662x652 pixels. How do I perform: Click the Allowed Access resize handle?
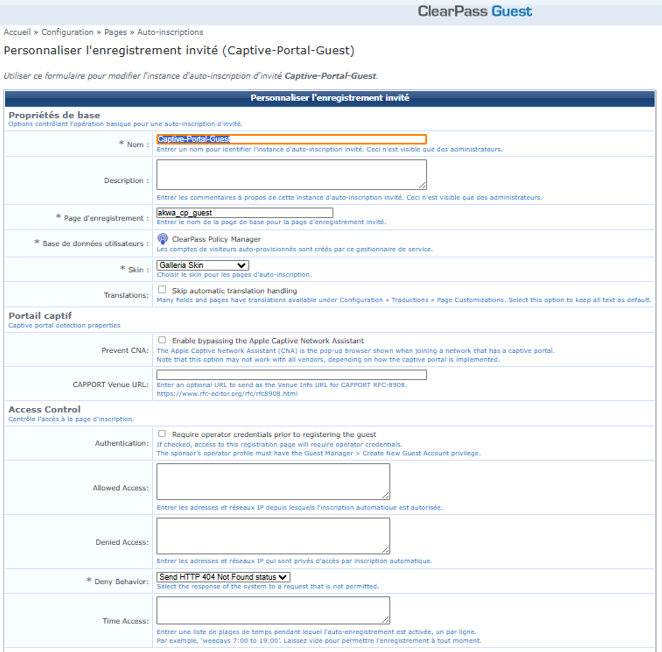tap(386, 496)
